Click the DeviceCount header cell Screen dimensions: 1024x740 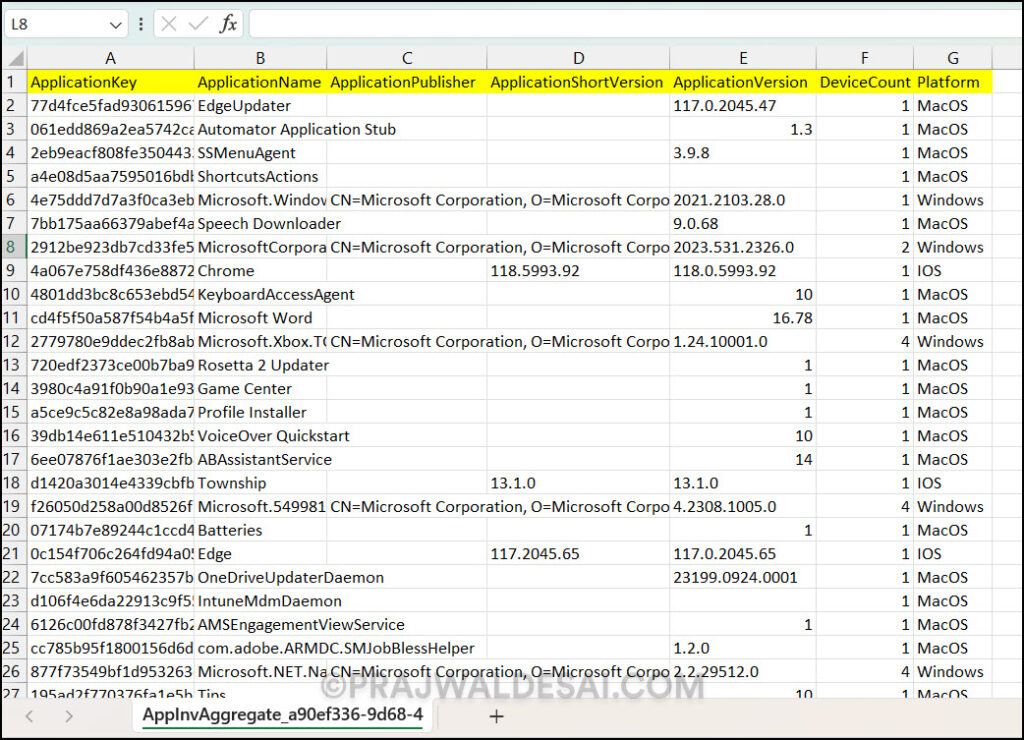coord(865,82)
